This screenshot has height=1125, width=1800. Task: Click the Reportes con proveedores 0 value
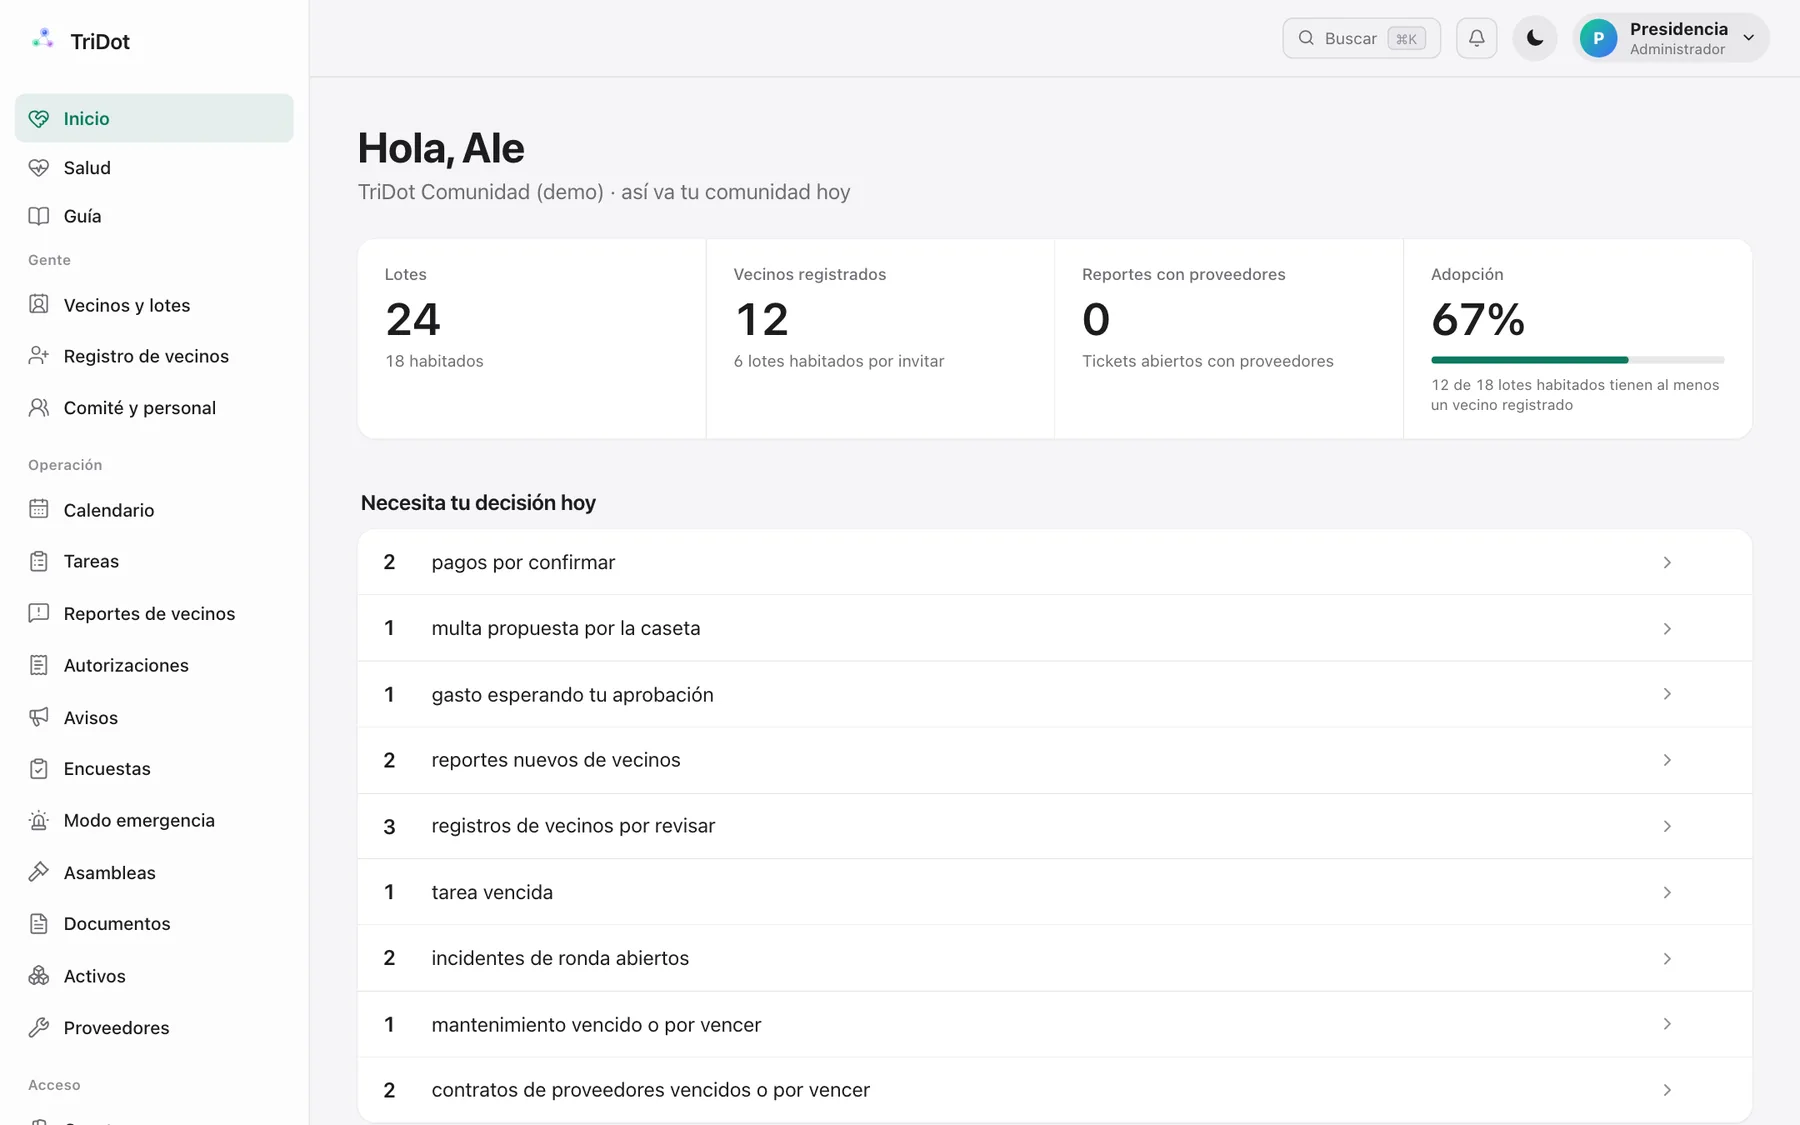(x=1096, y=320)
